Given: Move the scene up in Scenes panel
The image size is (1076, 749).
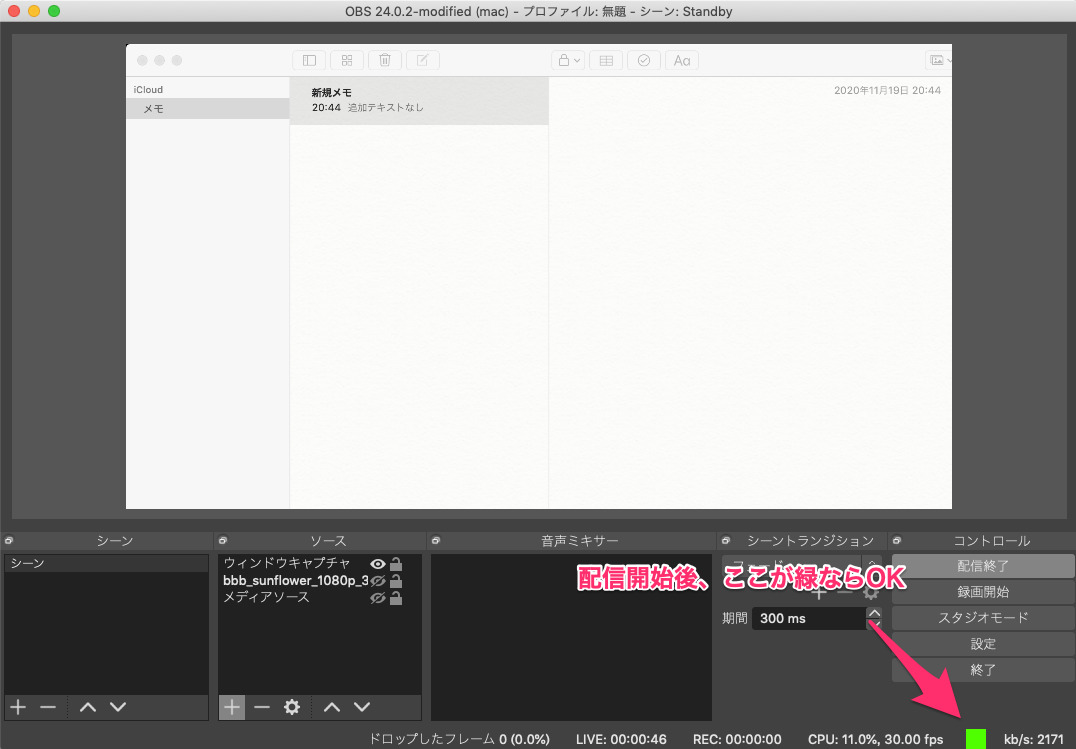Looking at the screenshot, I should (x=88, y=707).
